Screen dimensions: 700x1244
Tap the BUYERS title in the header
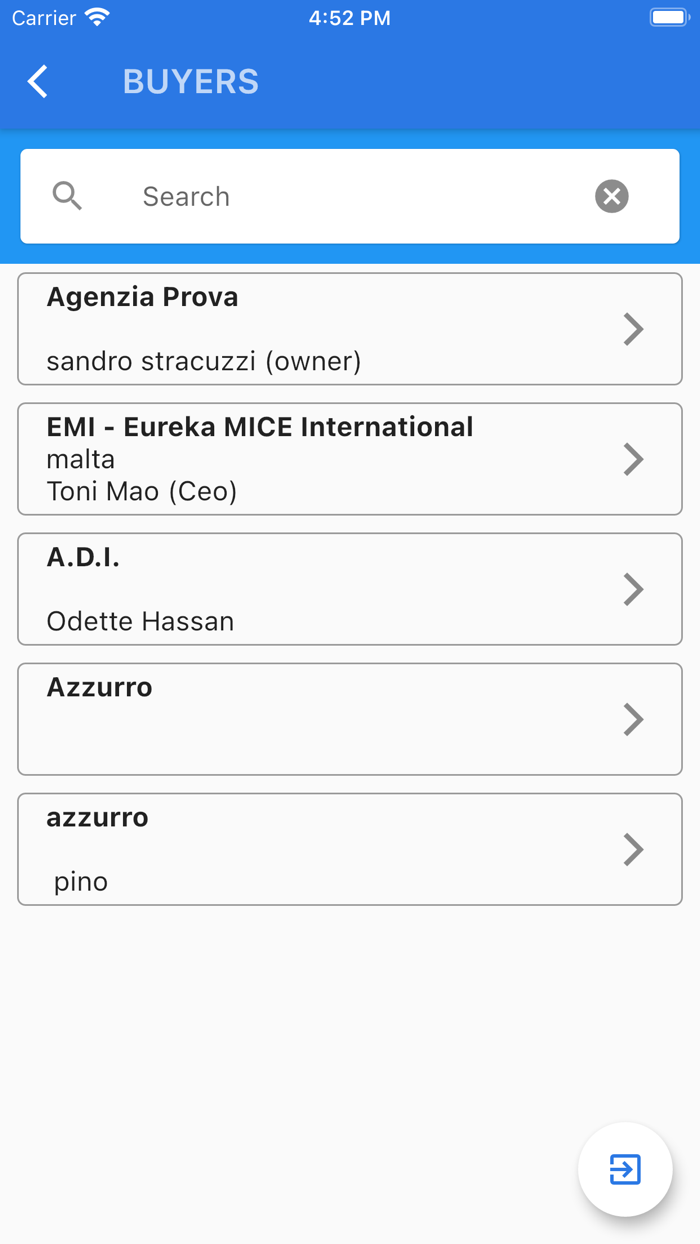(x=190, y=81)
